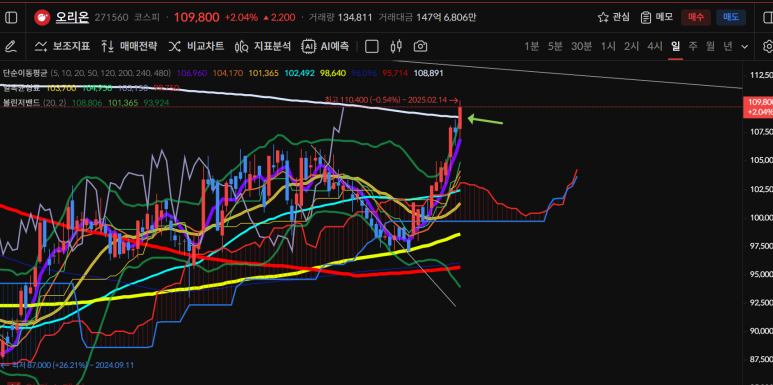Click trading volume value 134,811
The image size is (773, 385).
point(355,18)
